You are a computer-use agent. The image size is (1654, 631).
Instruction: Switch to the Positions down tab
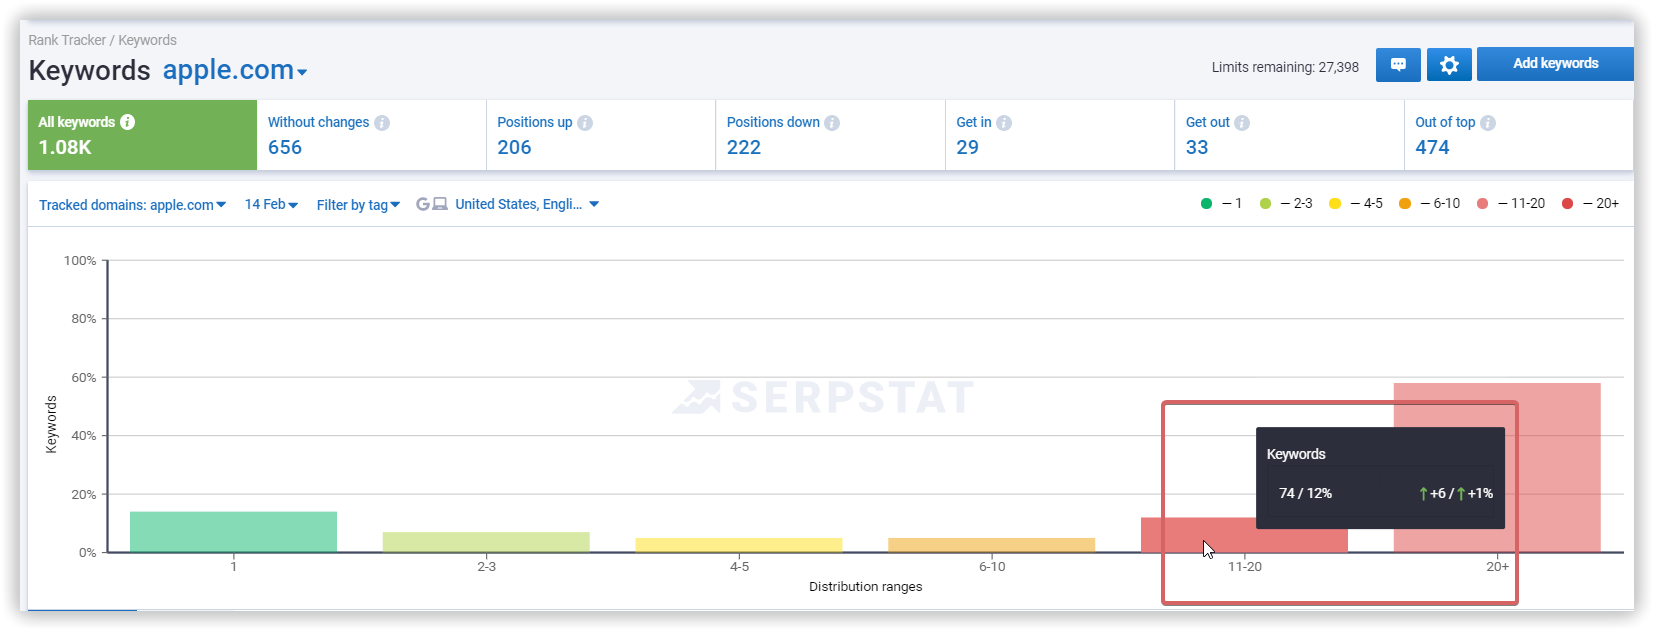[x=830, y=135]
